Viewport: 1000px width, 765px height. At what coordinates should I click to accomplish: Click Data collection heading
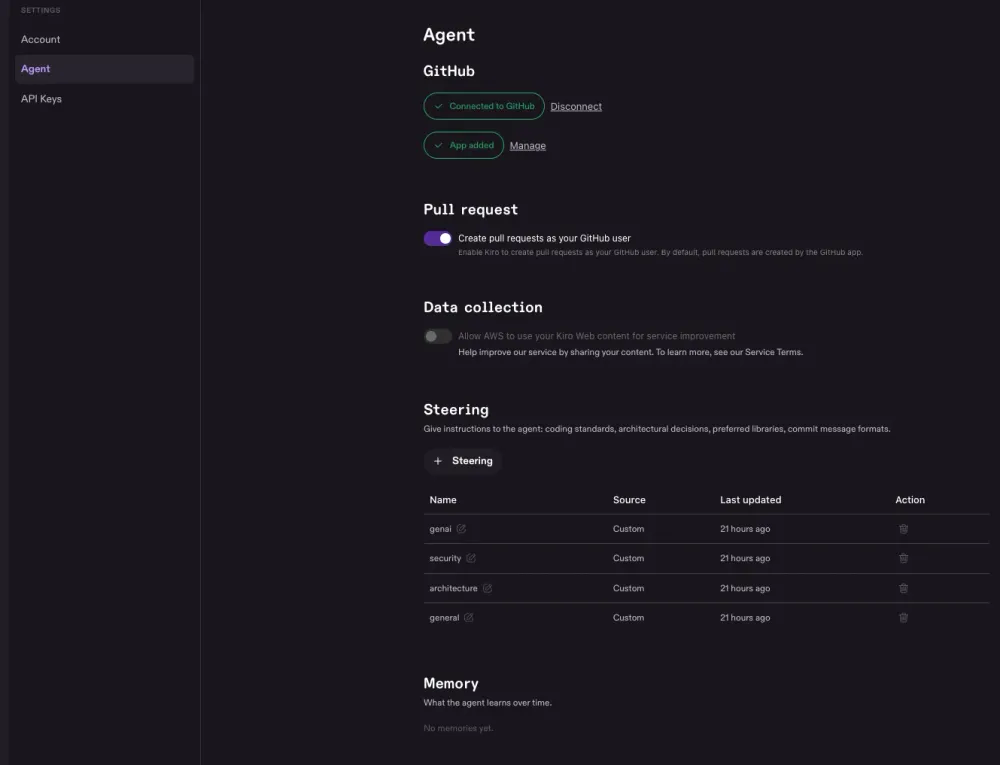coord(483,307)
